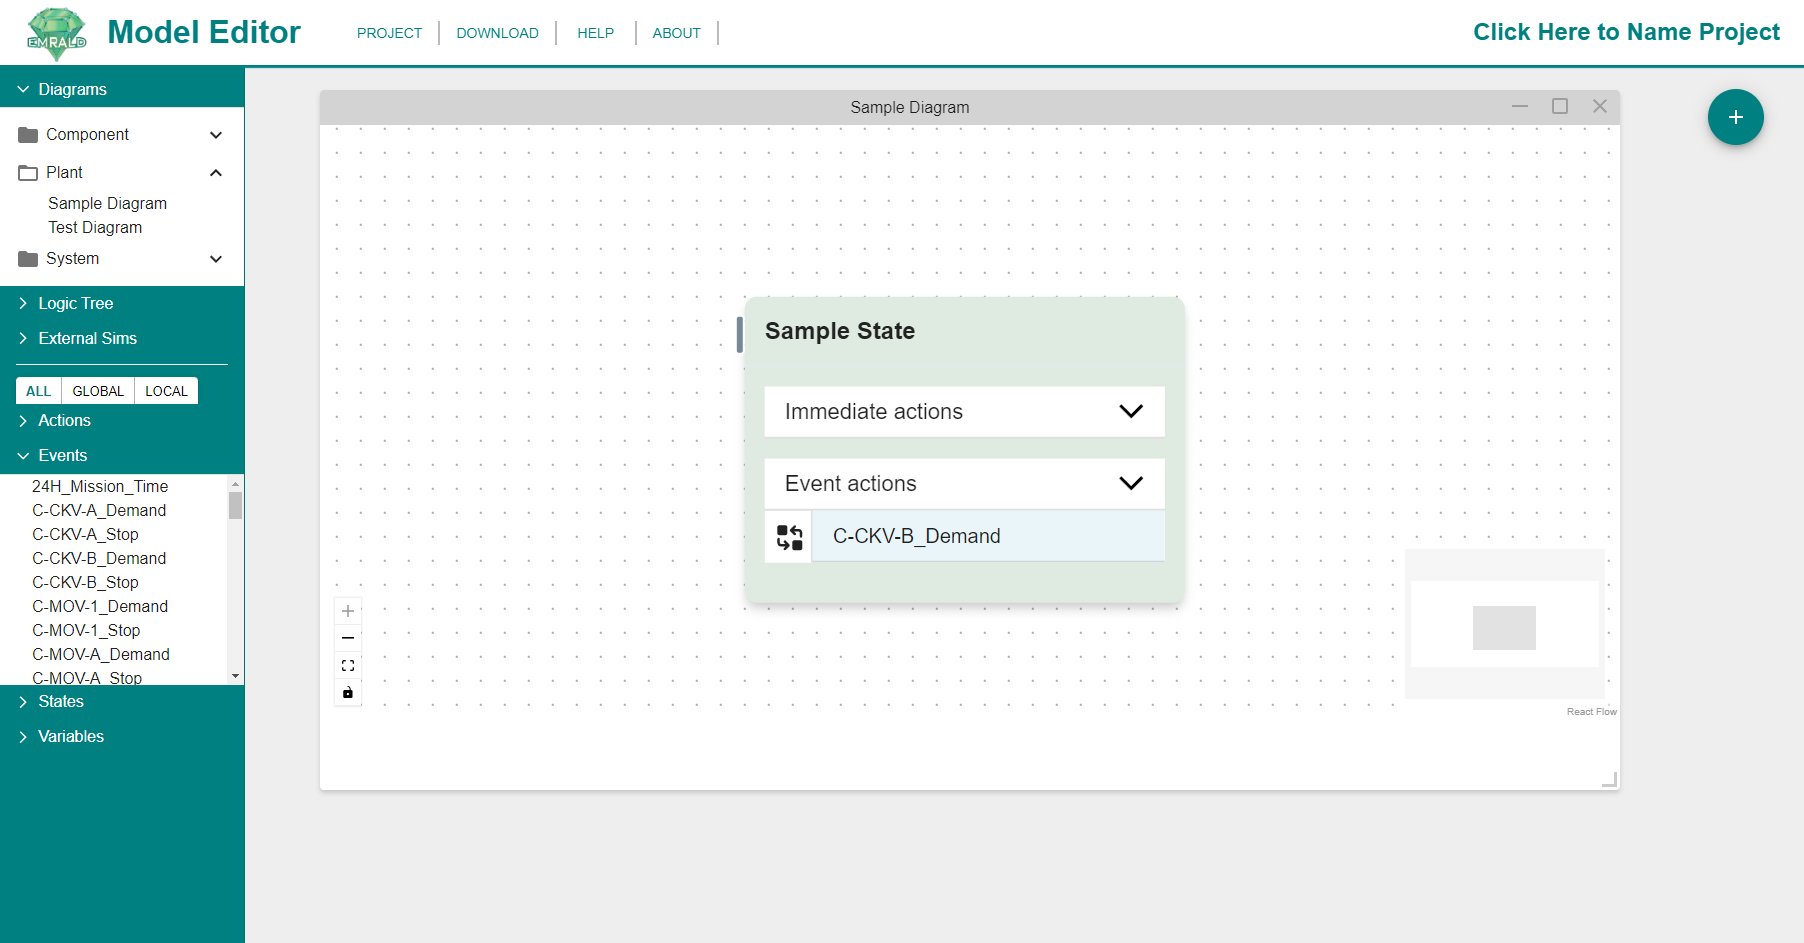Select the ALL filter tab
The image size is (1804, 943).
pyautogui.click(x=38, y=391)
